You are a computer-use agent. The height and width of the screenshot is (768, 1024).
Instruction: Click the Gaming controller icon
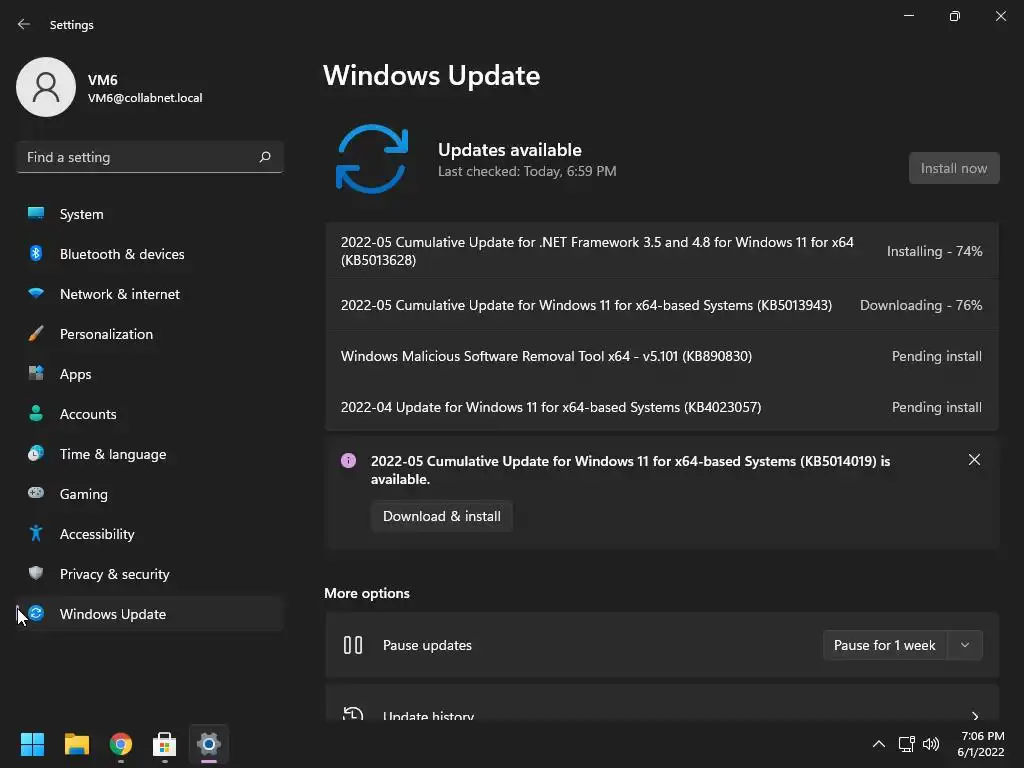pos(36,493)
